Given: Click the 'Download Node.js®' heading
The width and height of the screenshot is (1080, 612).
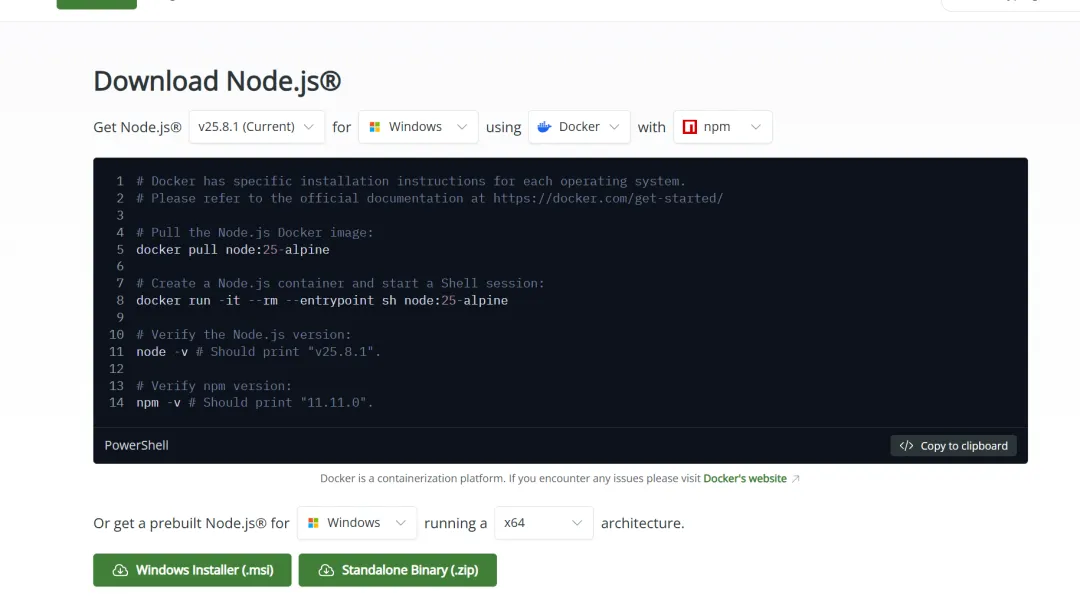Looking at the screenshot, I should [217, 81].
